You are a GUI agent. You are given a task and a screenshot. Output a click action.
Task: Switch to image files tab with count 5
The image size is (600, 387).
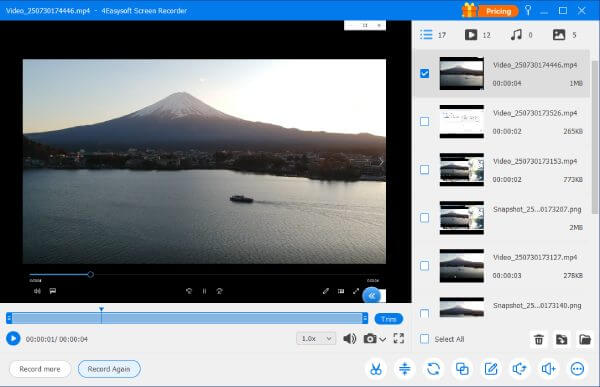pos(564,35)
